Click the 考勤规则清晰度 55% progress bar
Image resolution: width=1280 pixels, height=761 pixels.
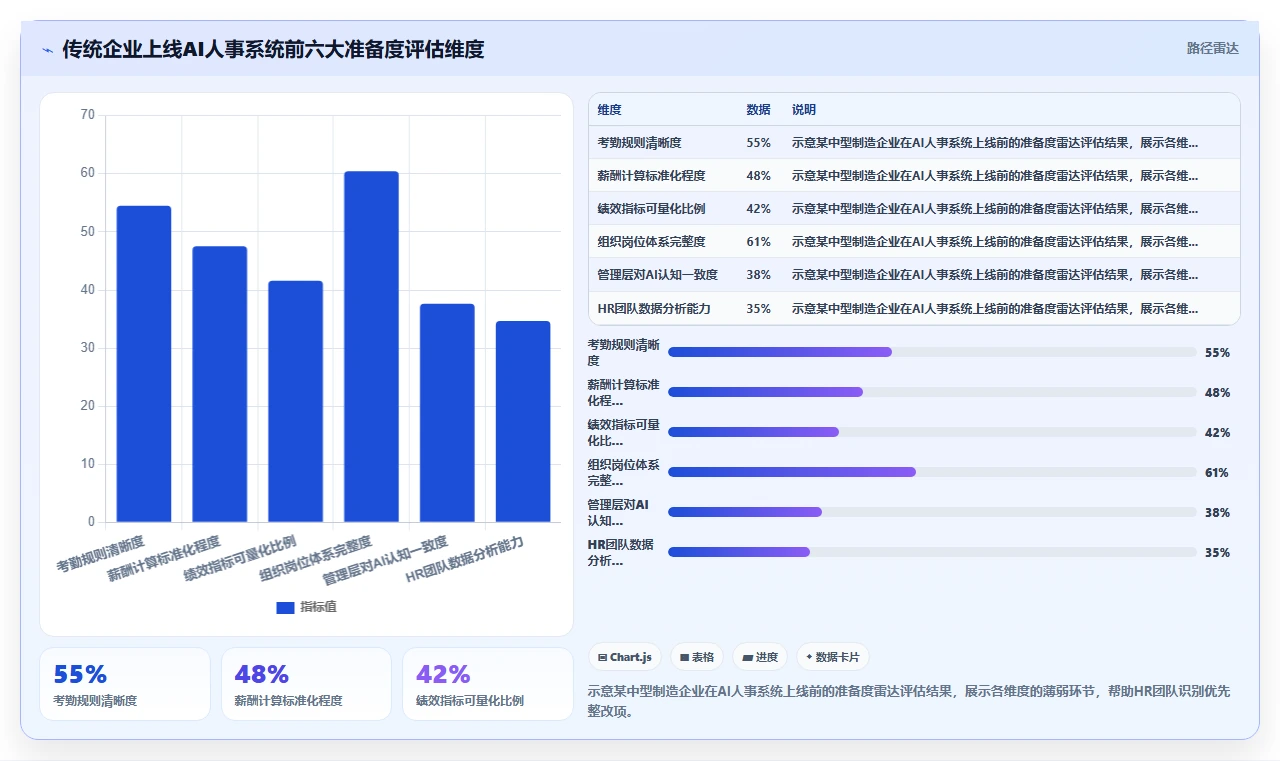(932, 352)
